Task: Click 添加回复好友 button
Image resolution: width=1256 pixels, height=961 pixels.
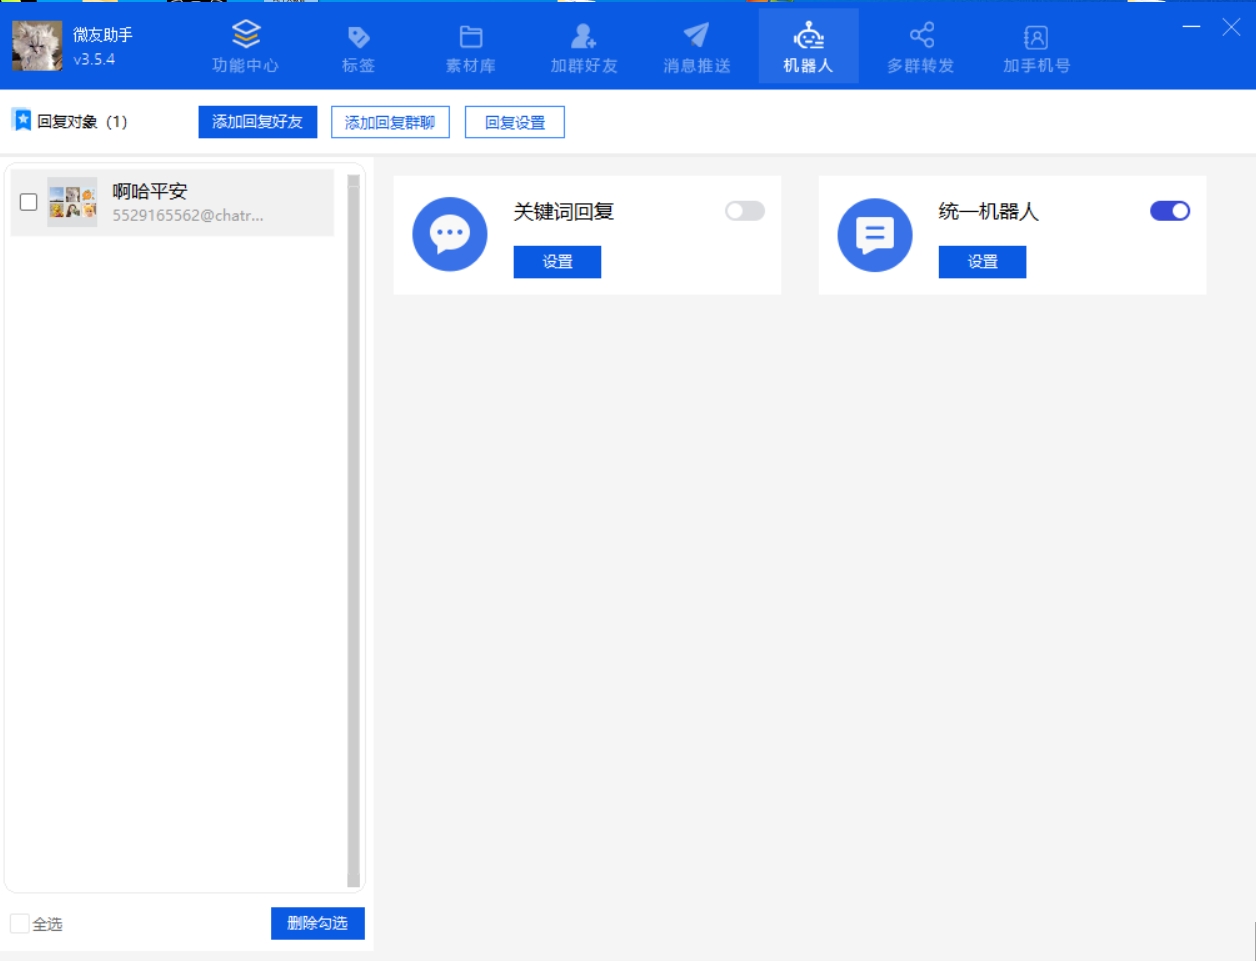Action: (x=258, y=122)
